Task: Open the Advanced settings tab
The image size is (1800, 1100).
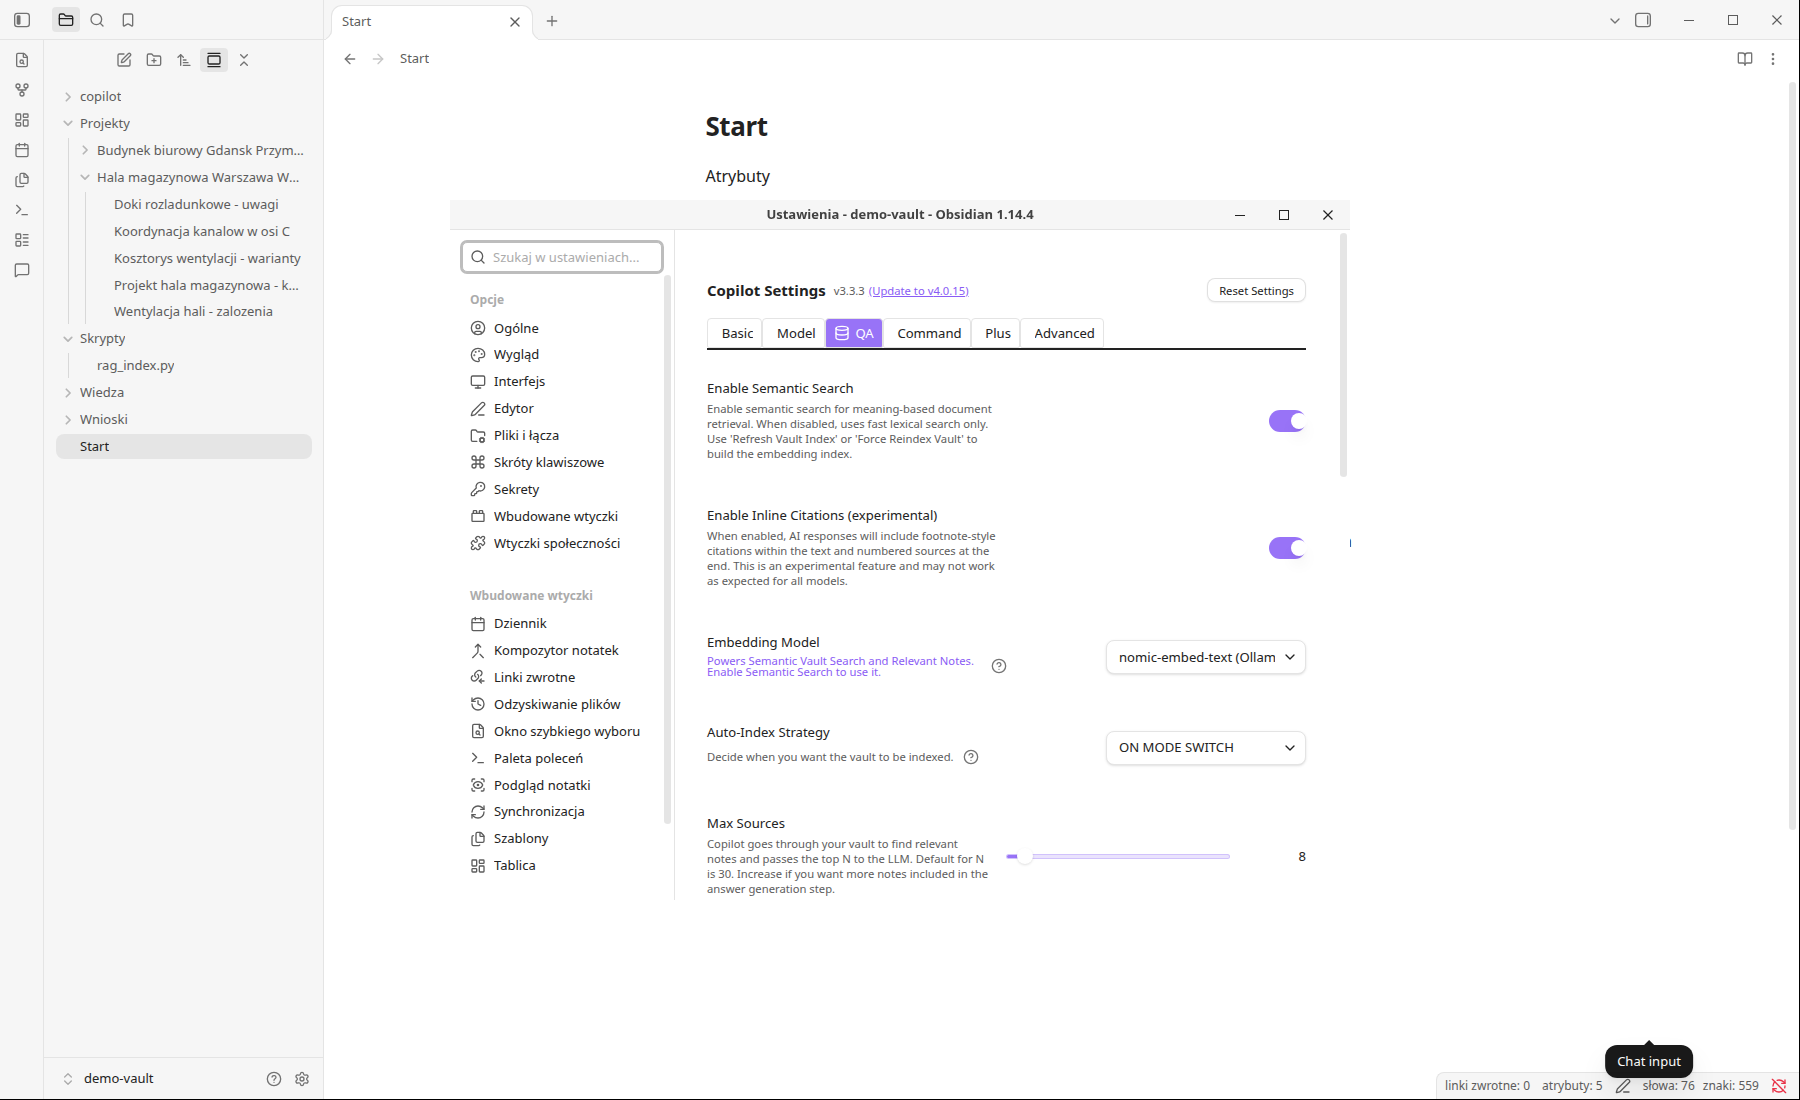Action: click(1064, 333)
